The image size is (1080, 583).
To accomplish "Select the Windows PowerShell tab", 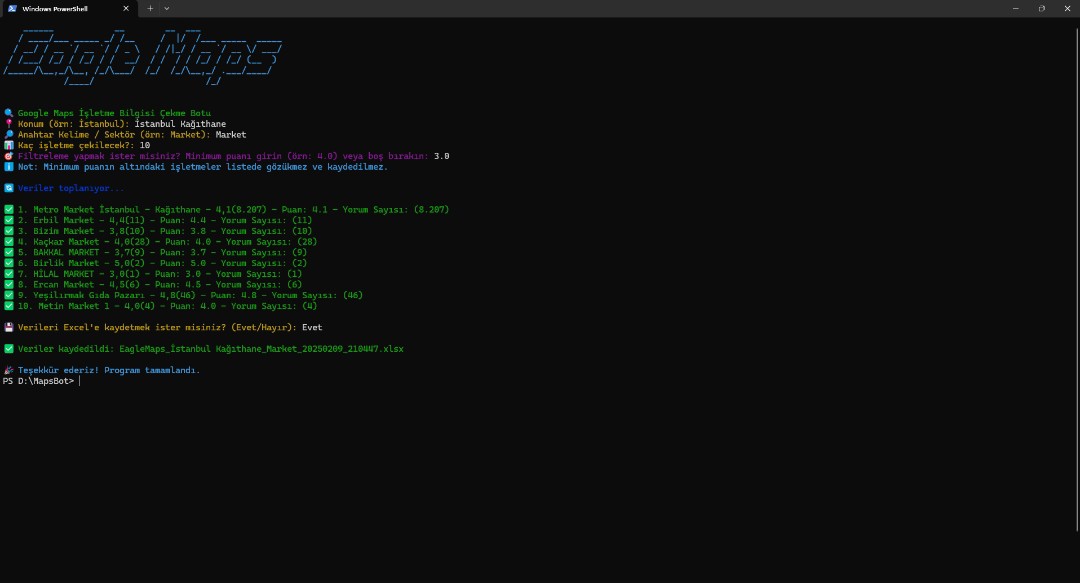I will tap(69, 8).
